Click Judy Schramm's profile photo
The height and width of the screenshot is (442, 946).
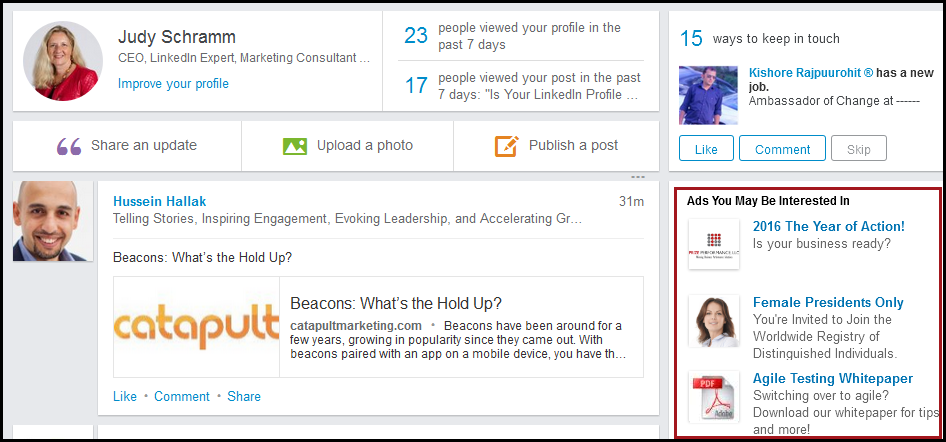pyautogui.click(x=63, y=61)
